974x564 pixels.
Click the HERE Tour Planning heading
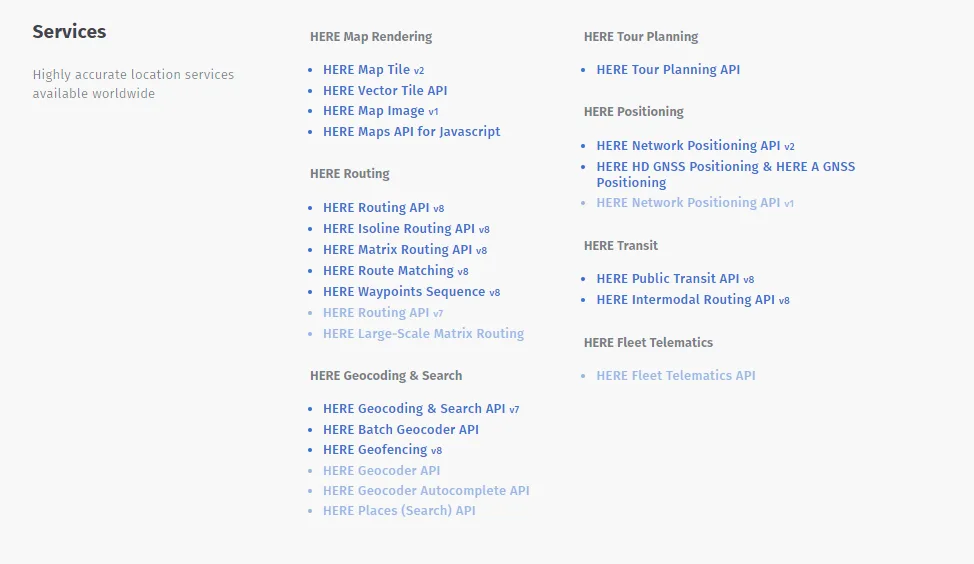tap(641, 37)
